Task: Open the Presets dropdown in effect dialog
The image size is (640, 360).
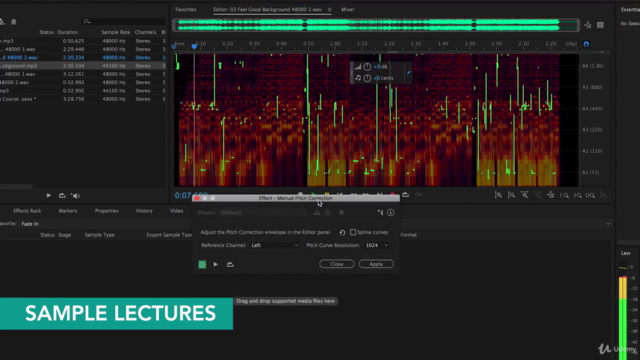Action: tap(263, 213)
